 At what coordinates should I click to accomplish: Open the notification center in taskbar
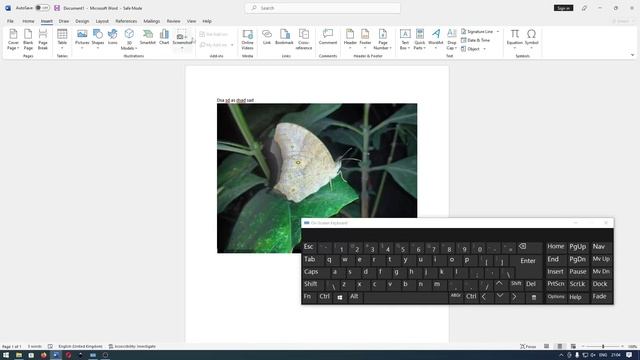pos(629,355)
